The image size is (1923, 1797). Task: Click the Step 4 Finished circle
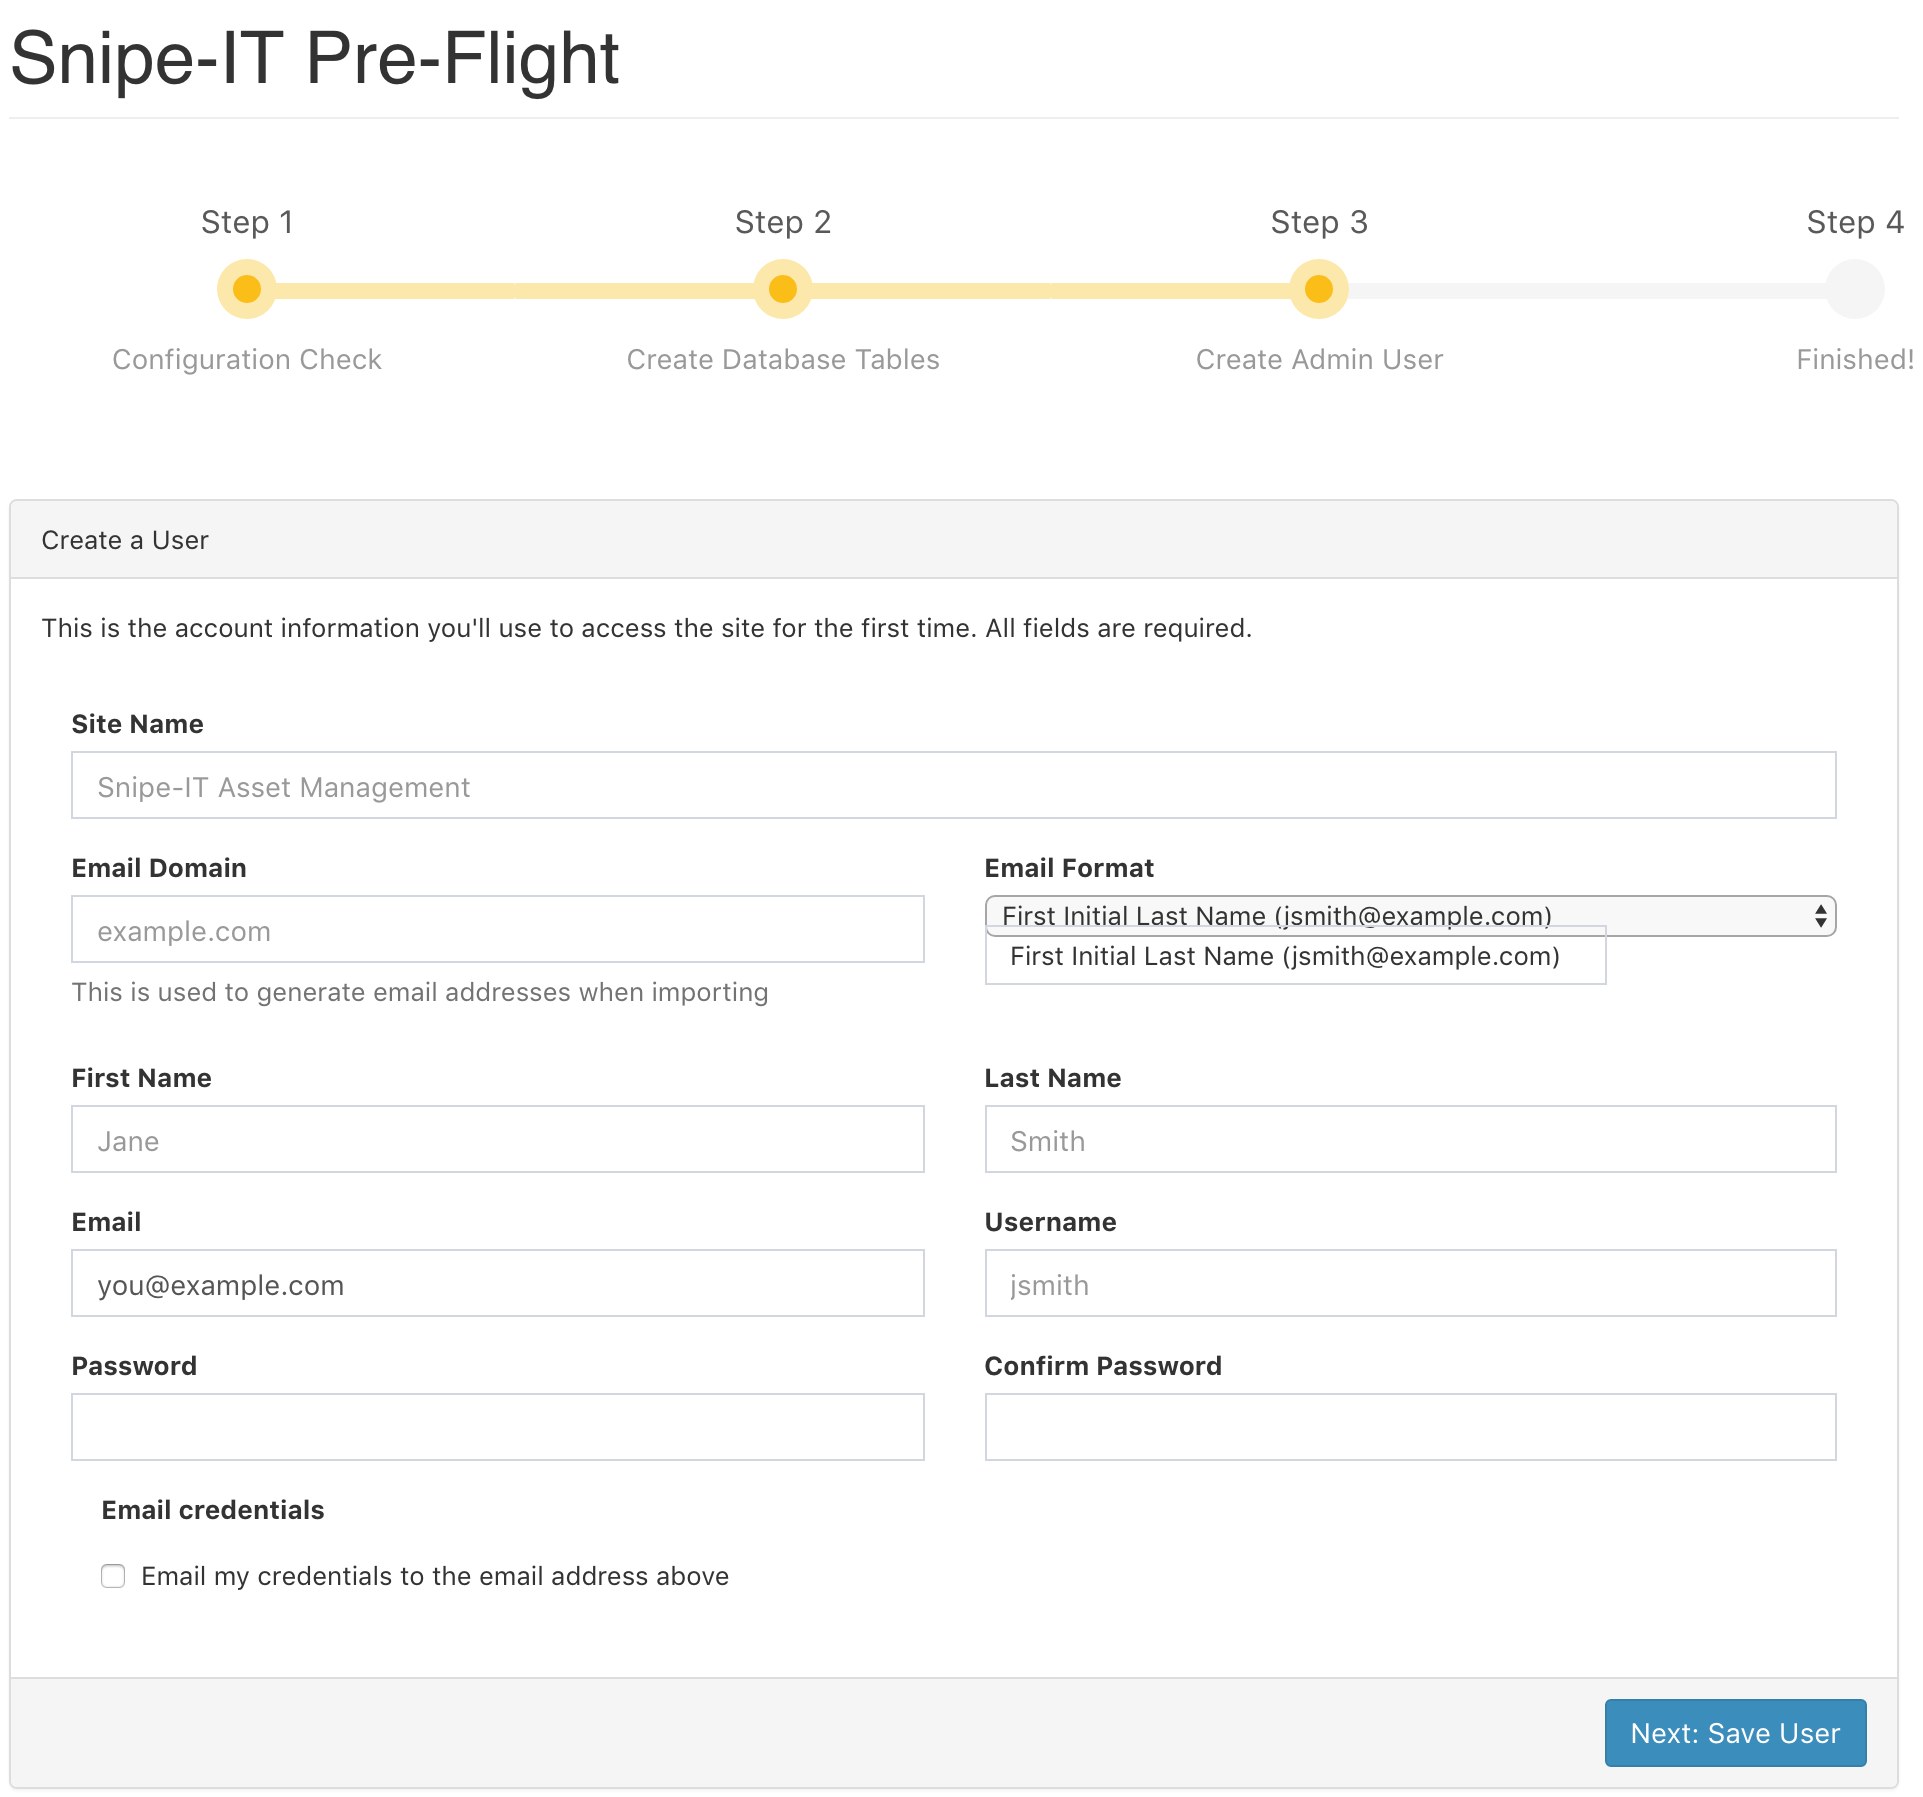(x=1855, y=290)
